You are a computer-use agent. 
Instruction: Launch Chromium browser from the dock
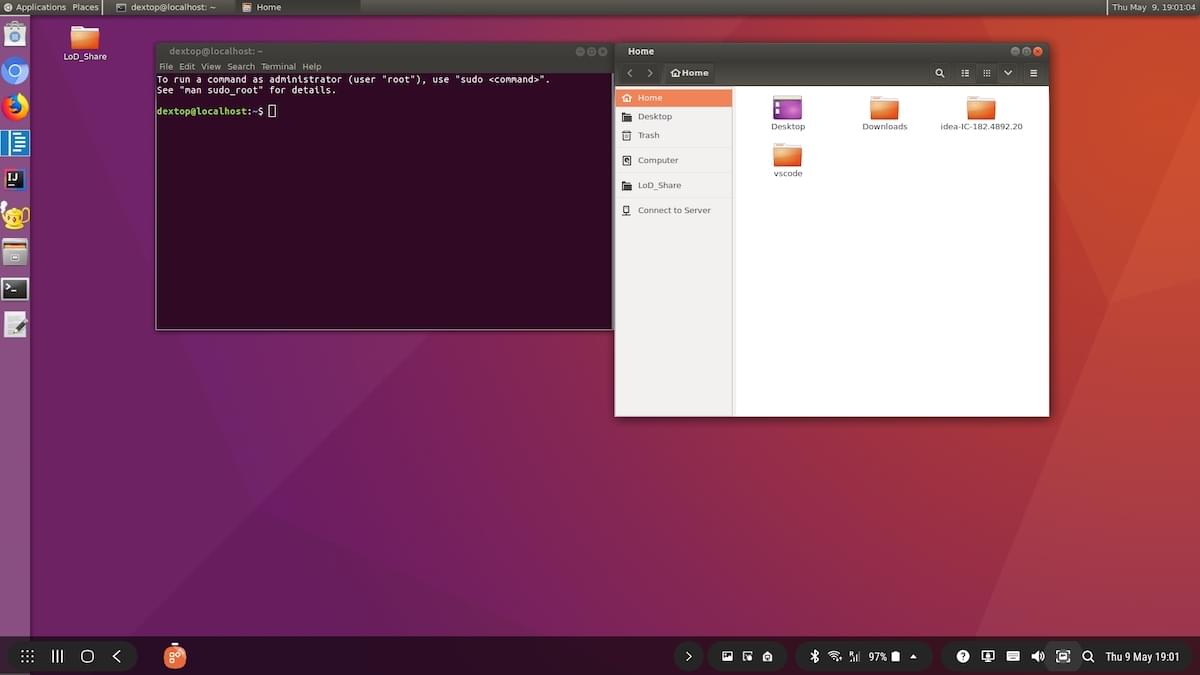[x=15, y=71]
